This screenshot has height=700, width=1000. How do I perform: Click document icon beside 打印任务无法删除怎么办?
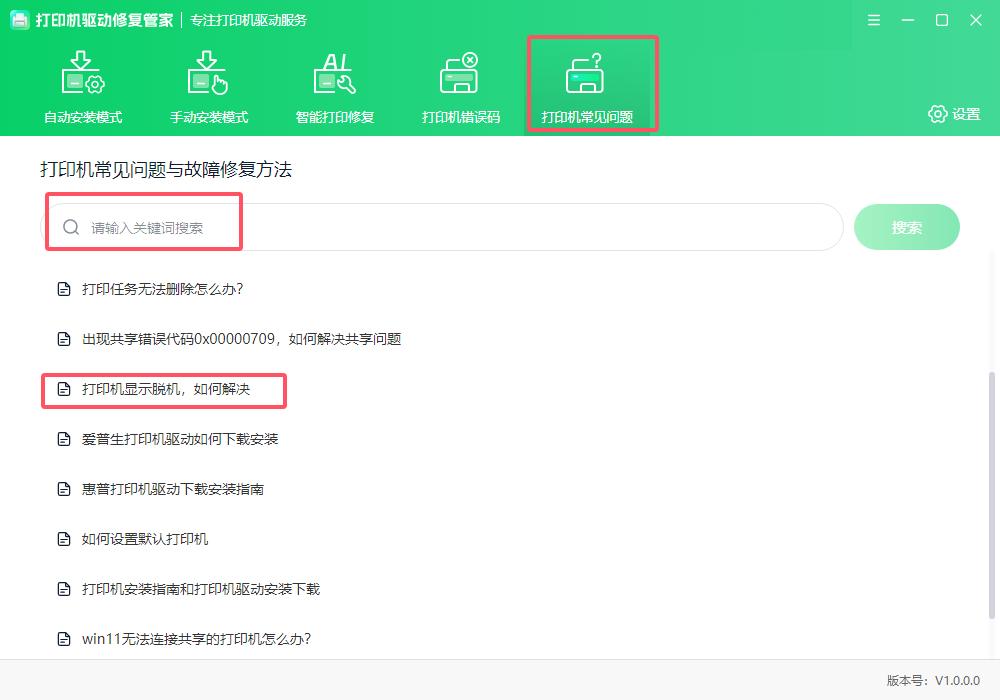(x=64, y=289)
